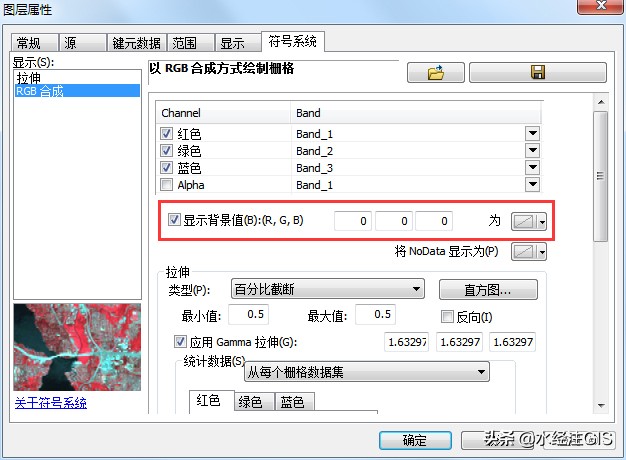Viewport: 626px width, 460px height.
Task: Click the background B value field
Action: [434, 221]
